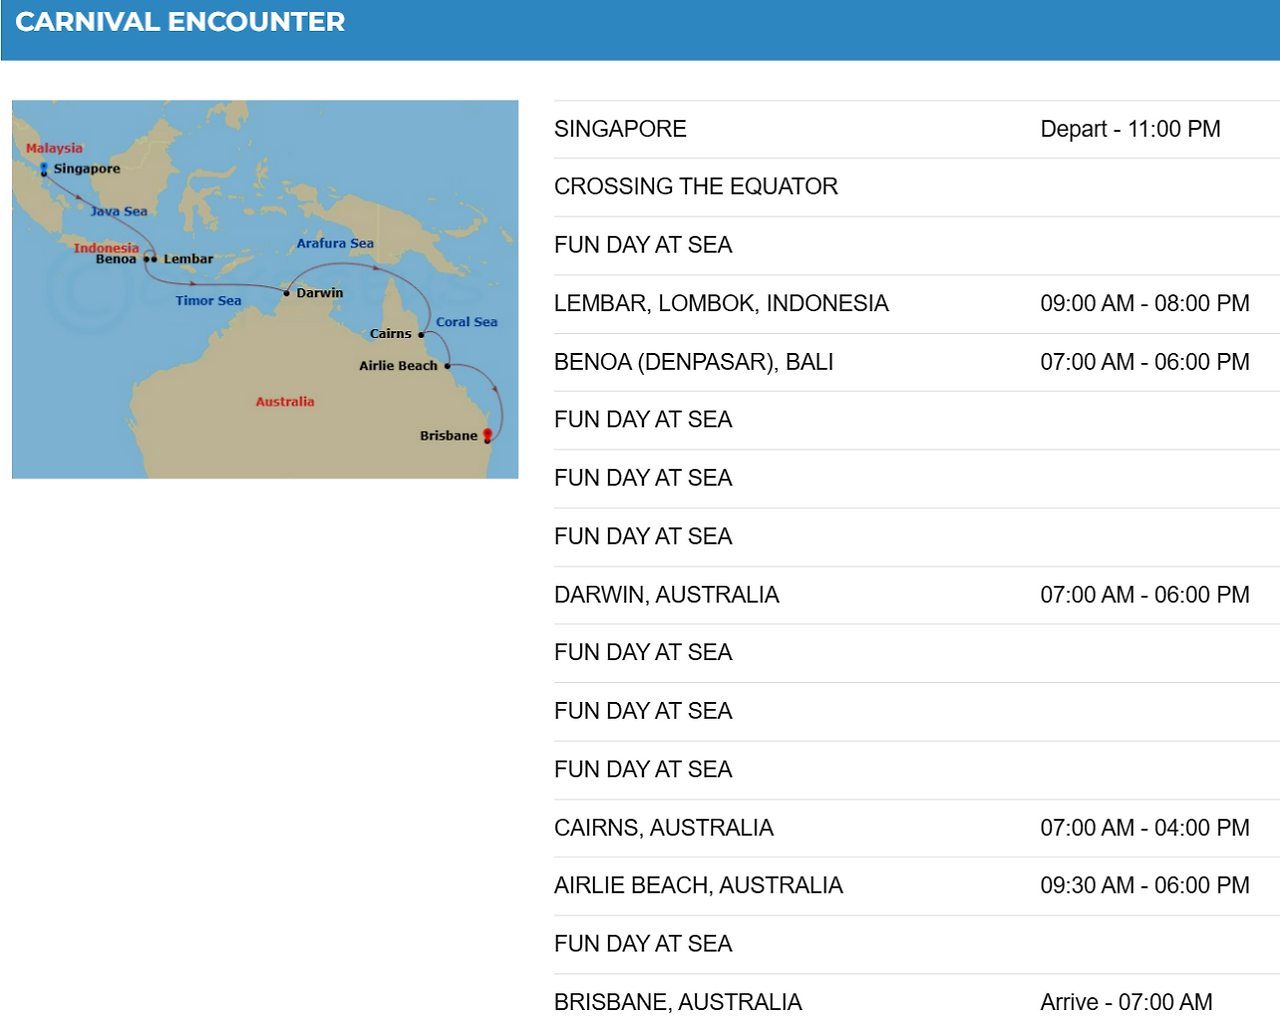Click the red Brisbane arrival marker on map
The width and height of the screenshot is (1280, 1027).
pos(487,436)
